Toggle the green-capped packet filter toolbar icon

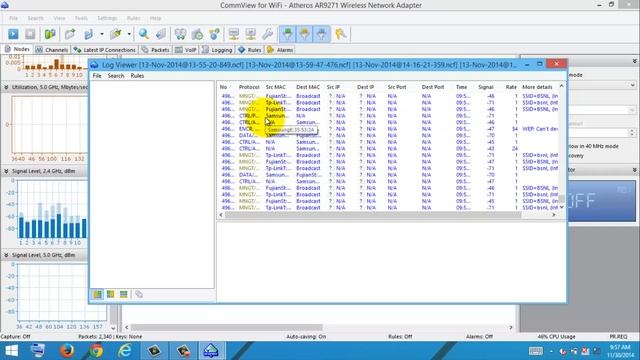287,34
